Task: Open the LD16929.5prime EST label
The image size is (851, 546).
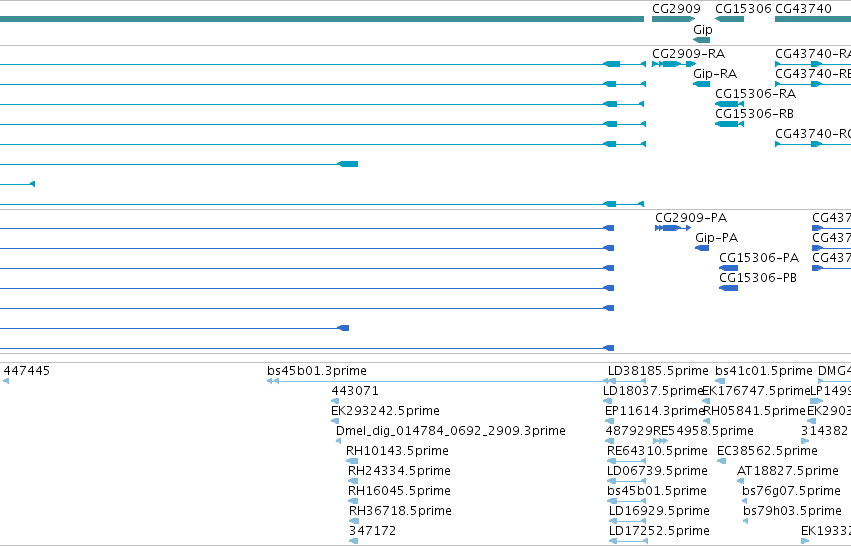Action: (x=659, y=511)
